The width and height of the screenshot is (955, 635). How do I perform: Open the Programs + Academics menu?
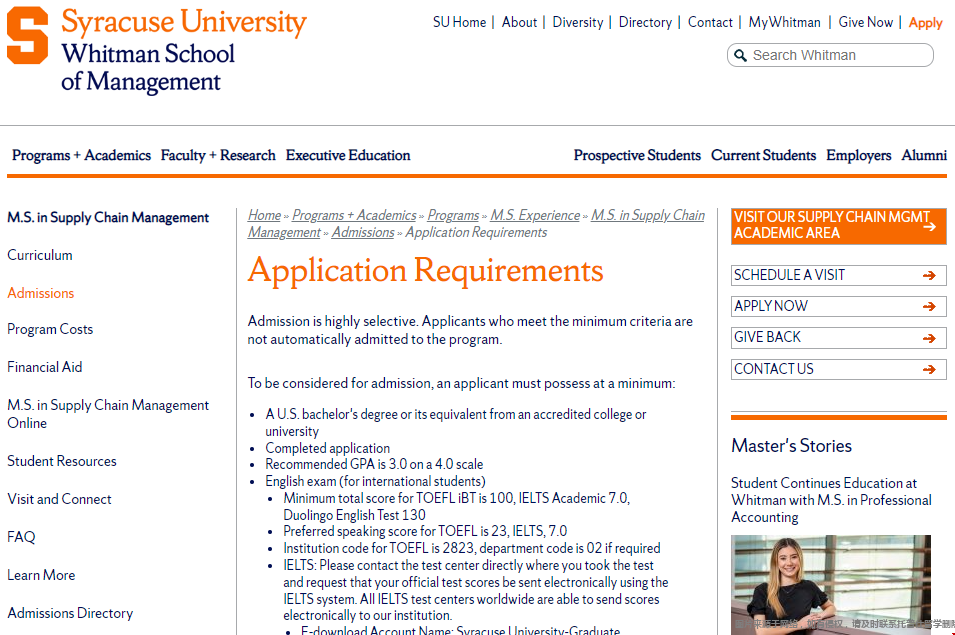click(x=81, y=155)
